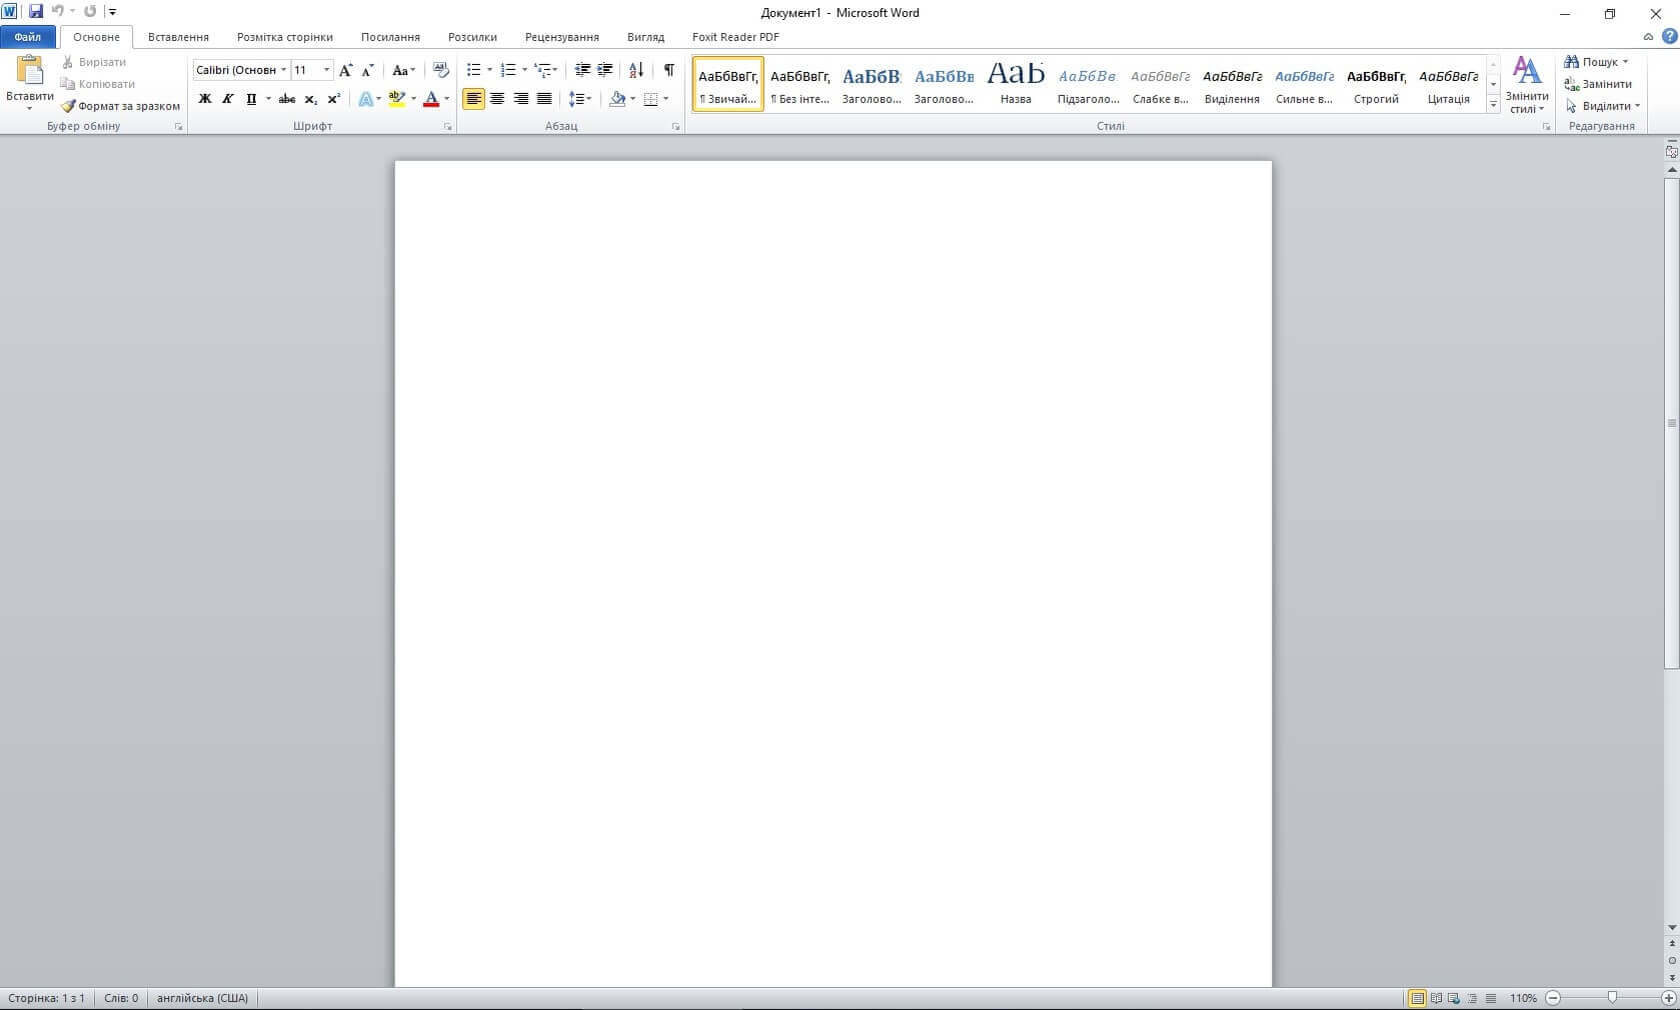Open Change Case (Aa) dropdown
This screenshot has height=1010, width=1680.
click(403, 70)
